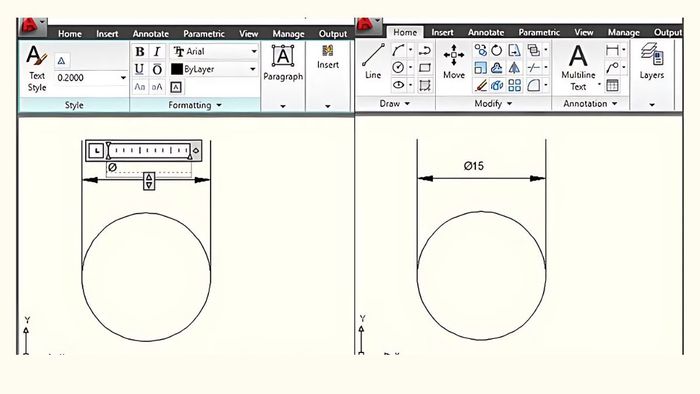700x394 pixels.
Task: Click the 'aA' lowercase button
Action: (x=157, y=87)
